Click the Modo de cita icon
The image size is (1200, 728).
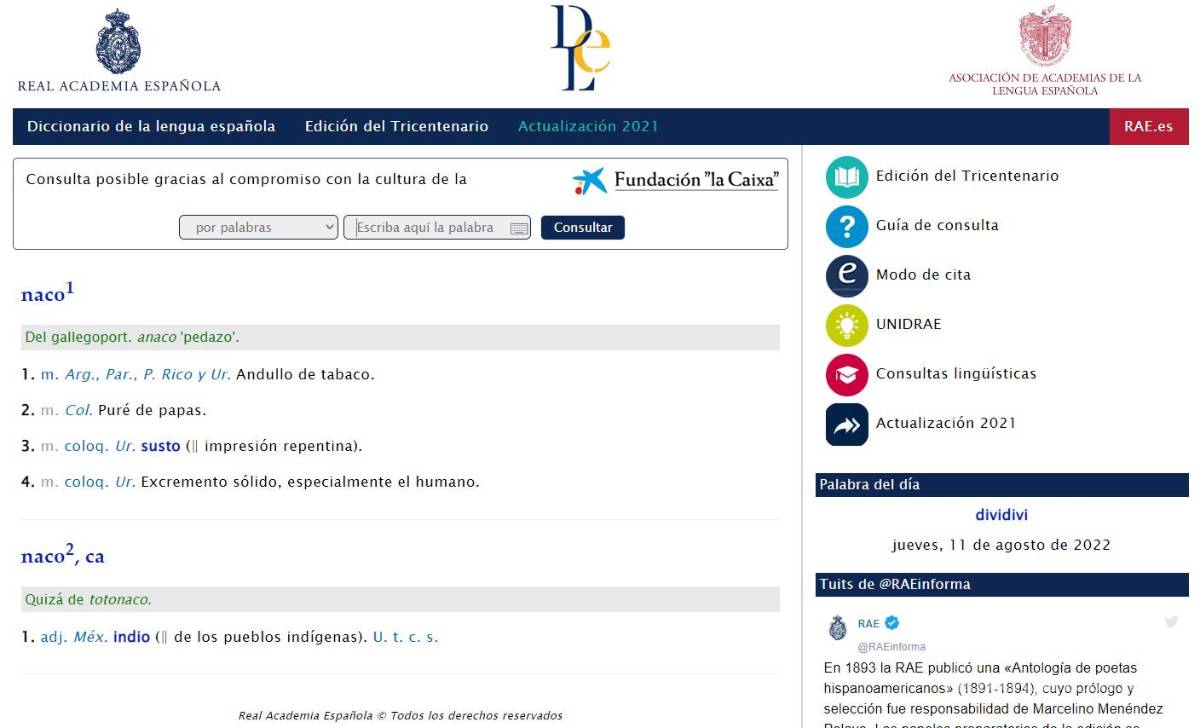(x=846, y=275)
